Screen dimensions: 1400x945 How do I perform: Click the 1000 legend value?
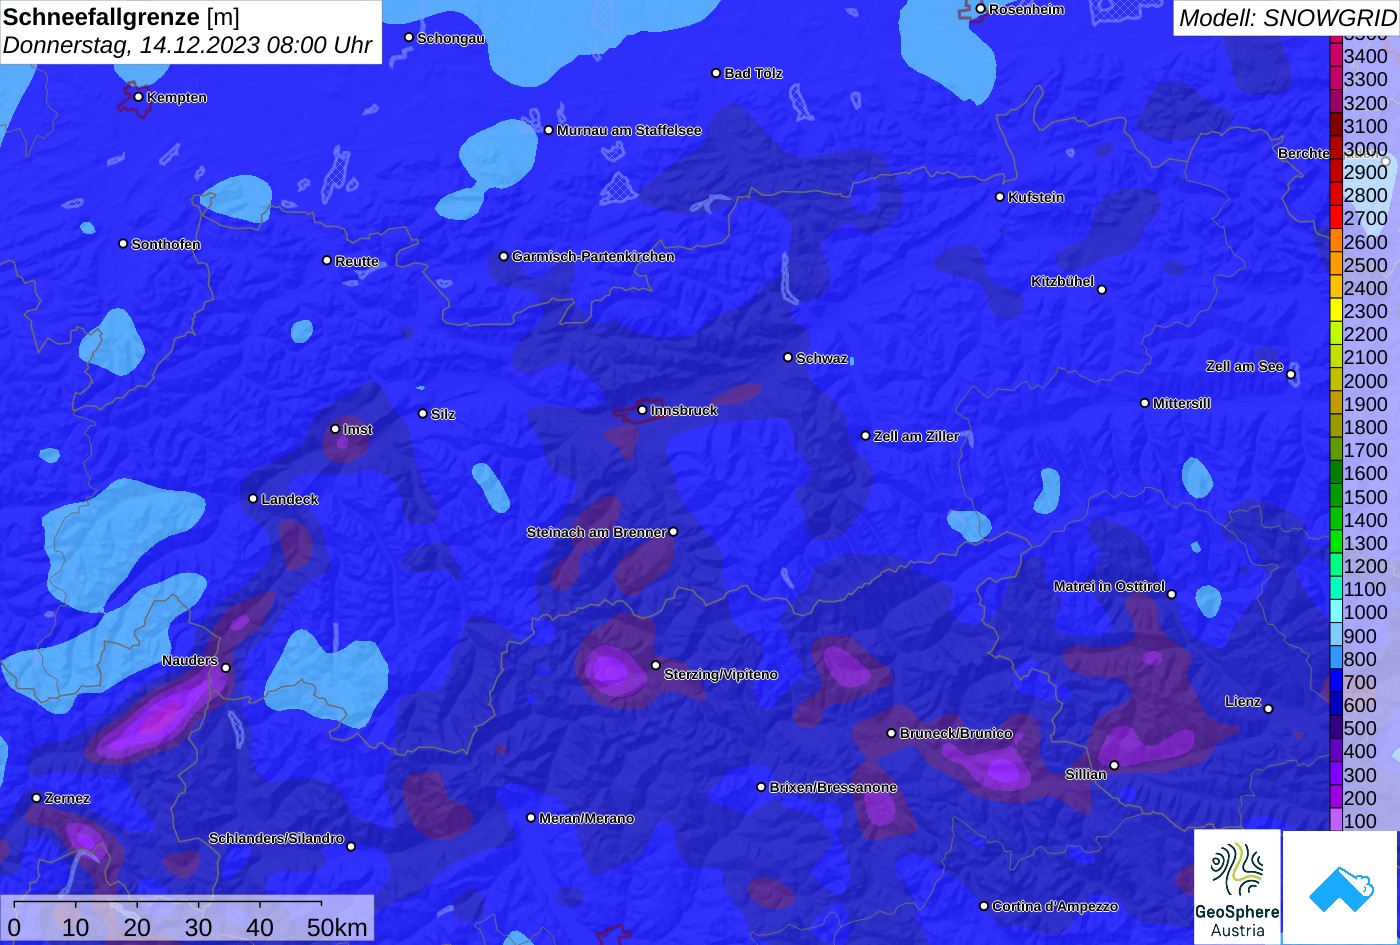click(x=1366, y=612)
